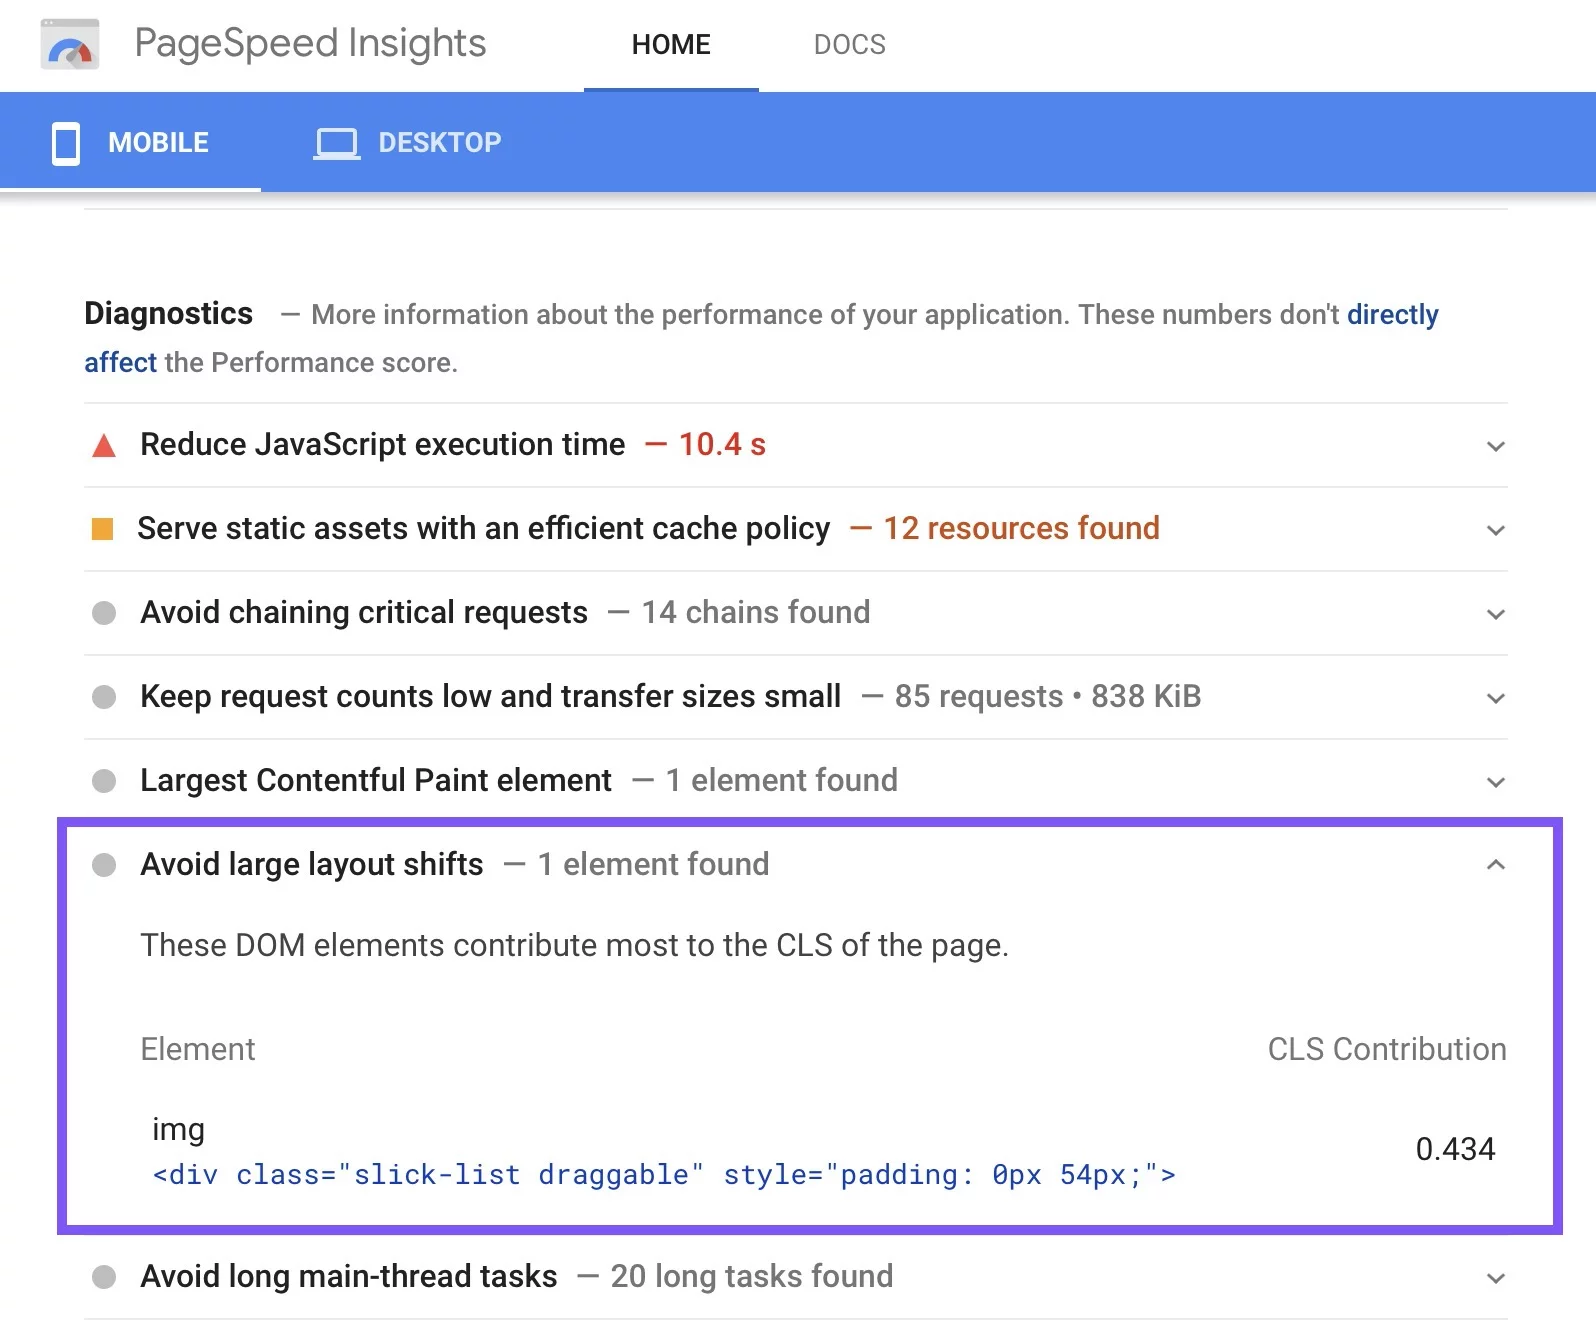This screenshot has width=1596, height=1332.
Task: Click the 0.434 CLS value
Action: tap(1455, 1149)
